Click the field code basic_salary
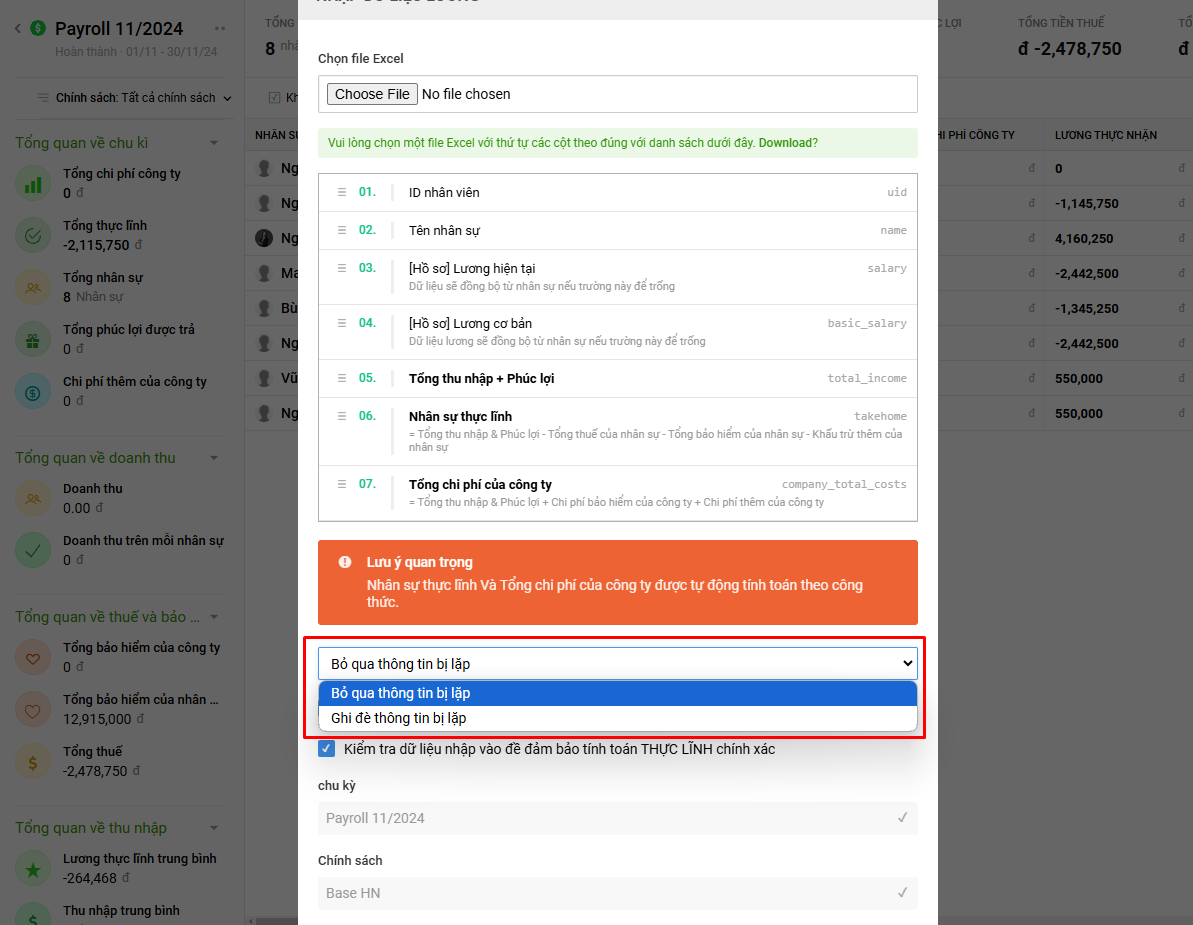 (x=867, y=323)
